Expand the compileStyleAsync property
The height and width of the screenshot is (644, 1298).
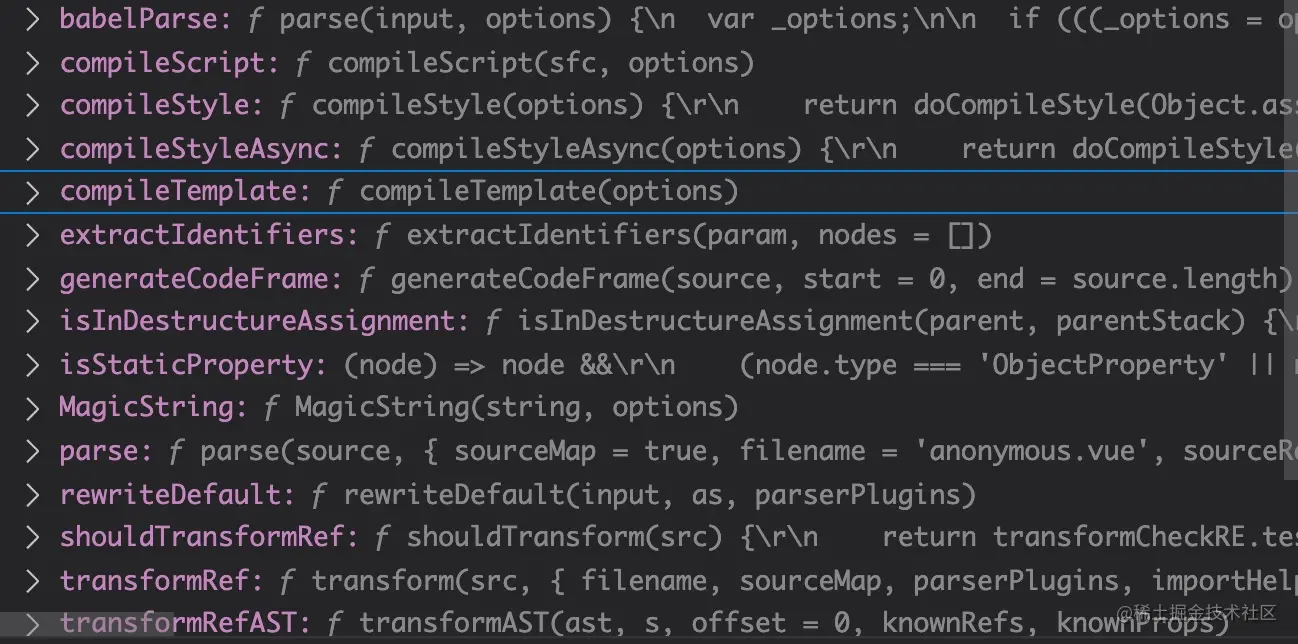click(x=33, y=150)
